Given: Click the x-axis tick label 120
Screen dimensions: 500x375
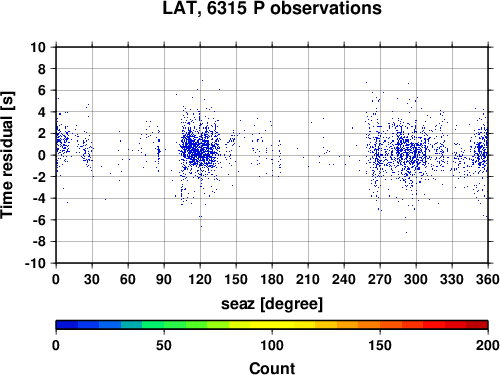Looking at the screenshot, I should [x=200, y=279].
